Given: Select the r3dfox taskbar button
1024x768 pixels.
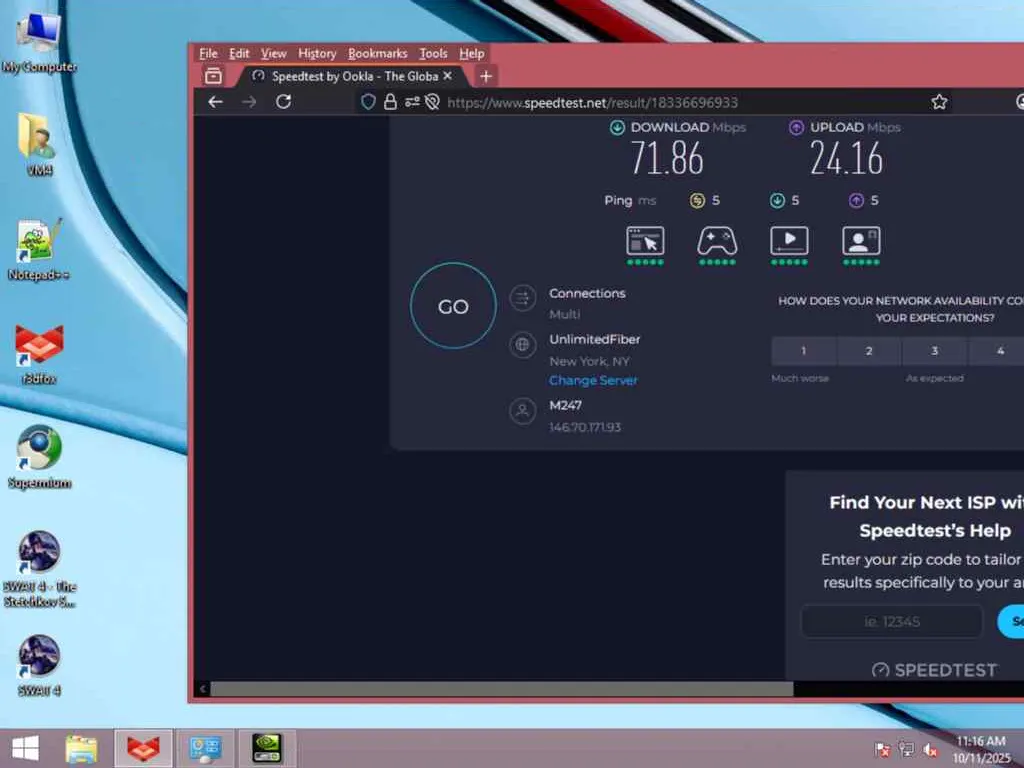Looking at the screenshot, I should 144,748.
